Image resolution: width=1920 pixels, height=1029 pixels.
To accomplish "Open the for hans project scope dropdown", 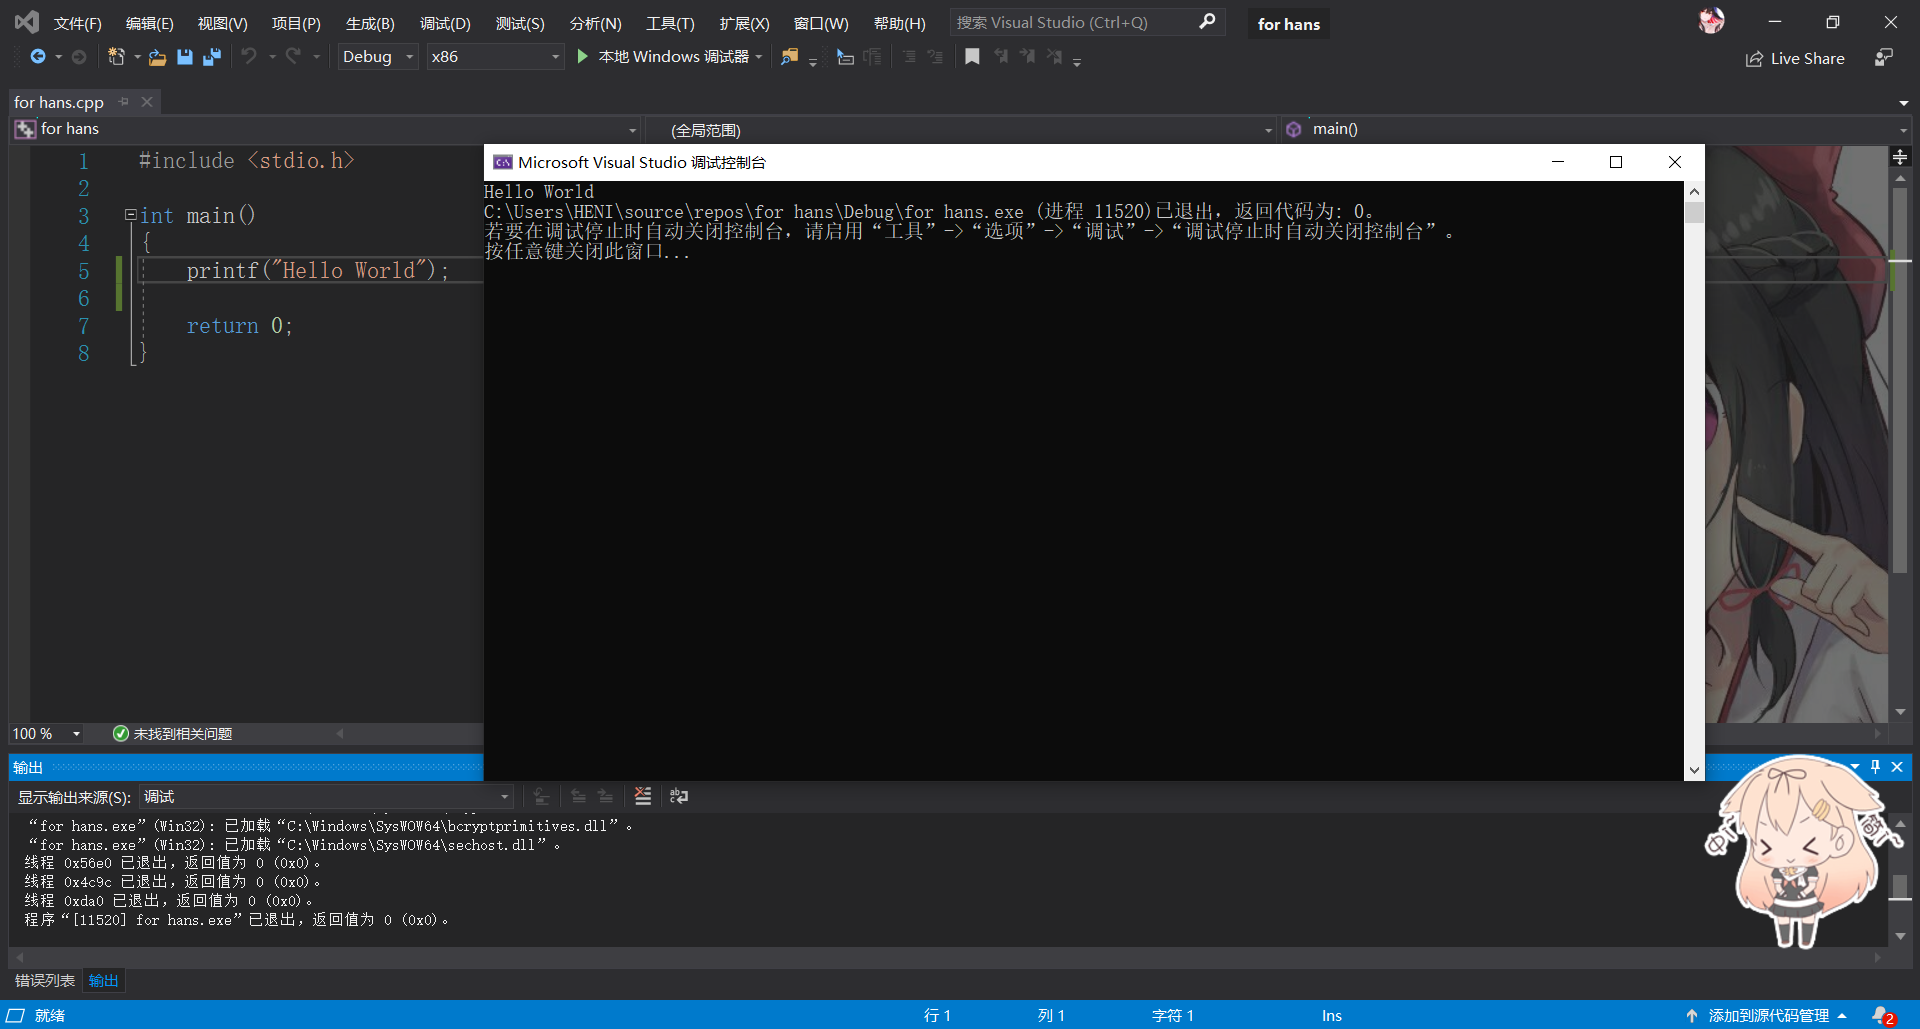I will pos(326,129).
